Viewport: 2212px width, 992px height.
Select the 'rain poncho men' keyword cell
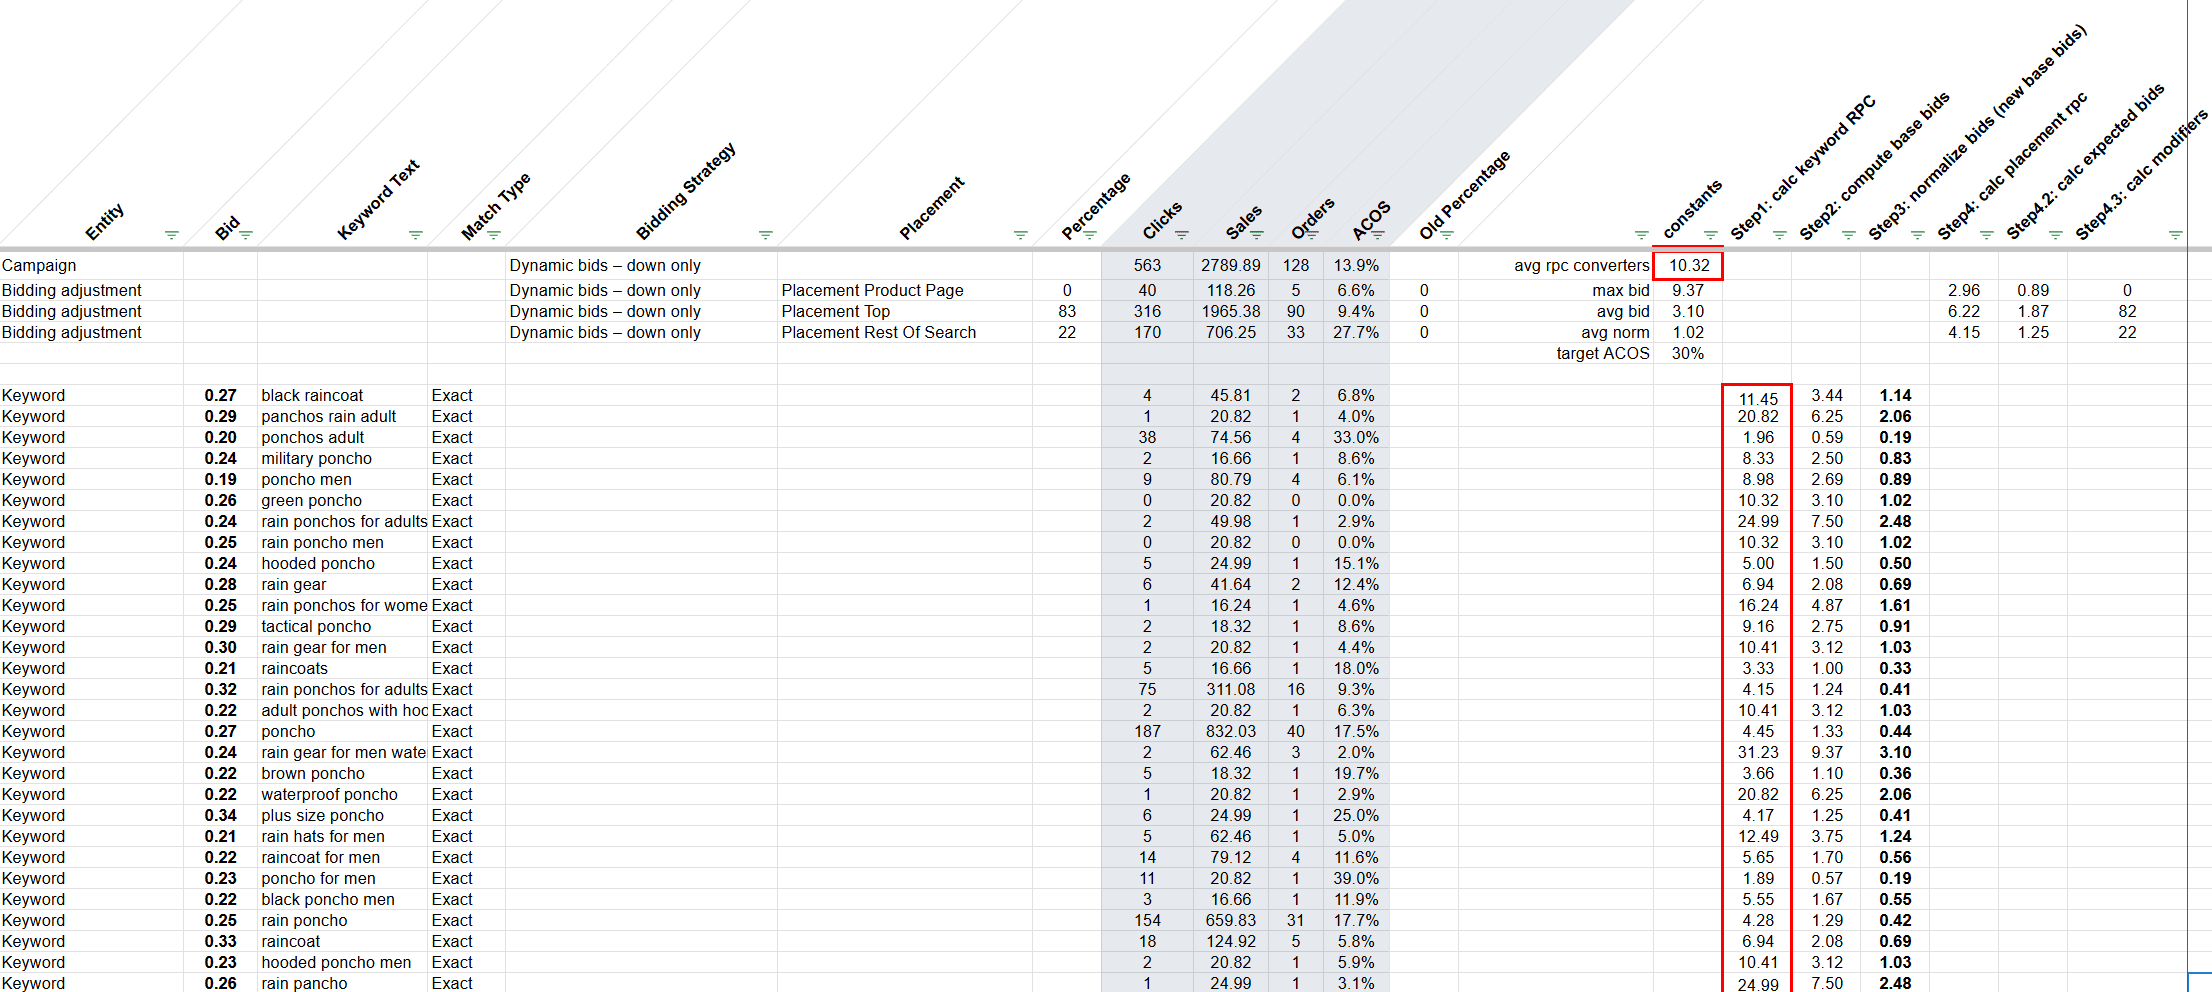click(343, 542)
